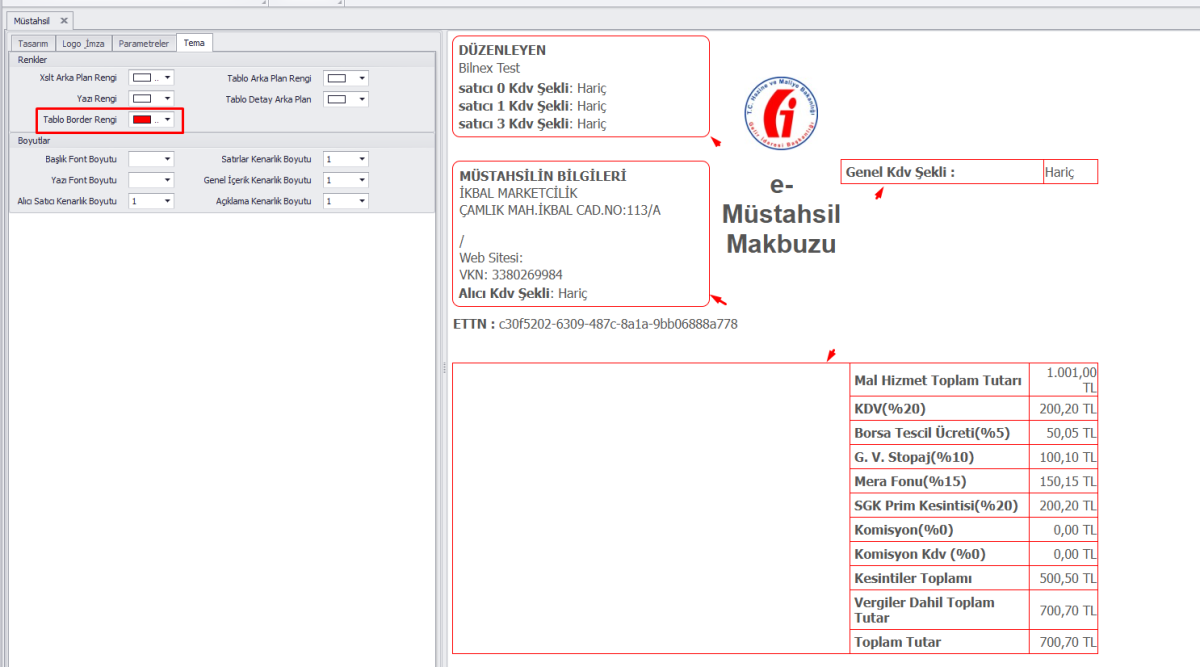Image resolution: width=1200 pixels, height=667 pixels.
Task: Switch to the Logo İmza tab
Action: [84, 43]
